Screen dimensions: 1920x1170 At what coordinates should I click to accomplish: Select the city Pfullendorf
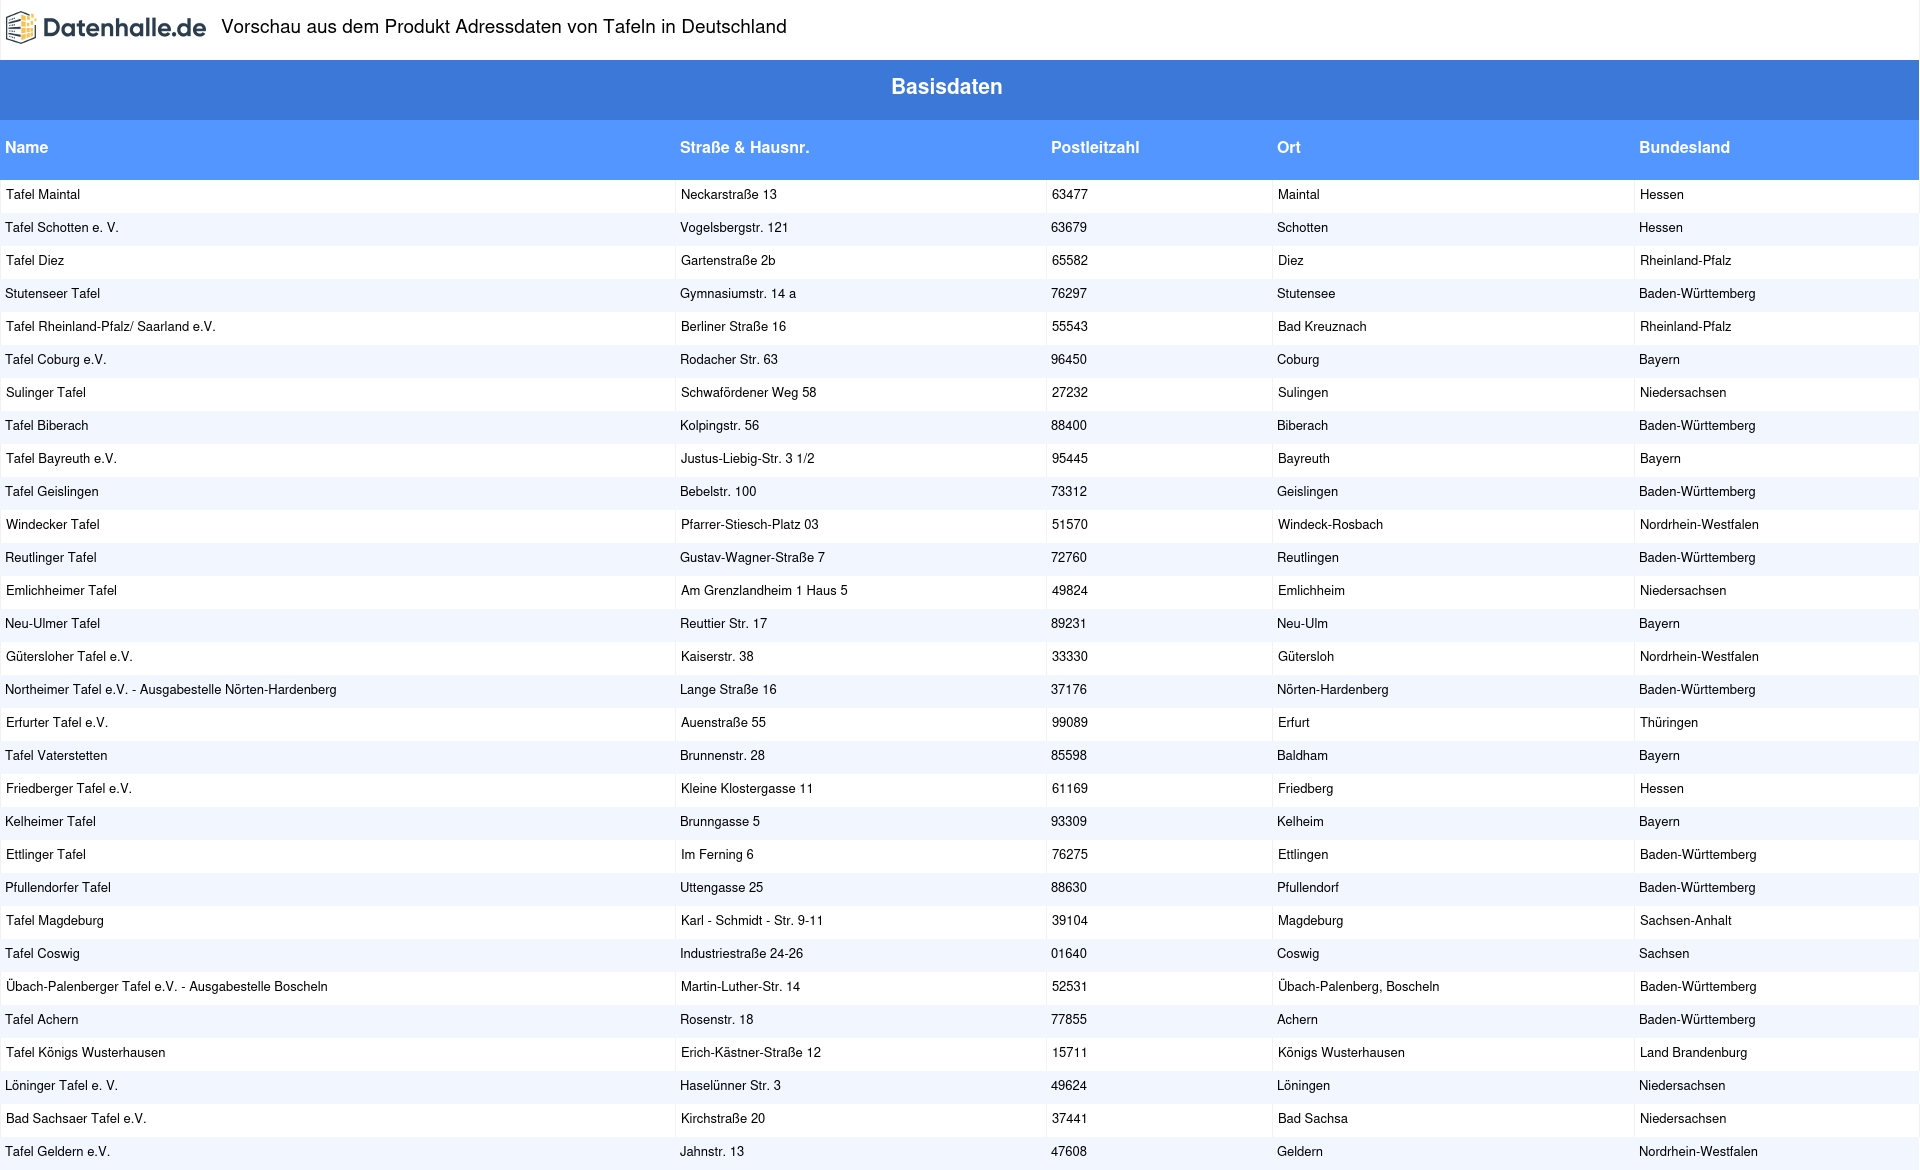[1308, 888]
